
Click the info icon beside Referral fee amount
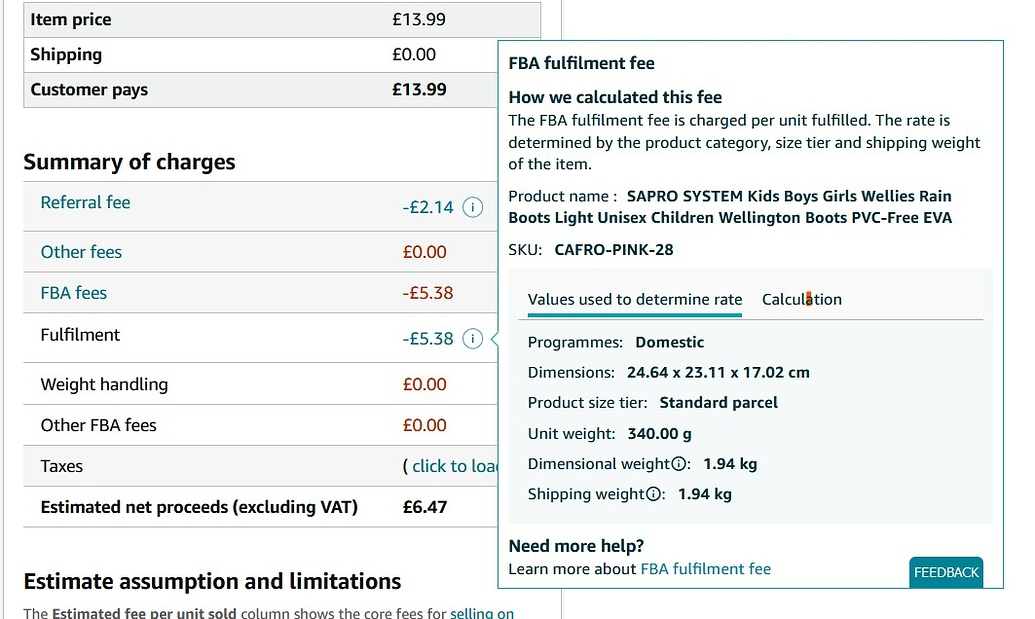[x=474, y=208]
